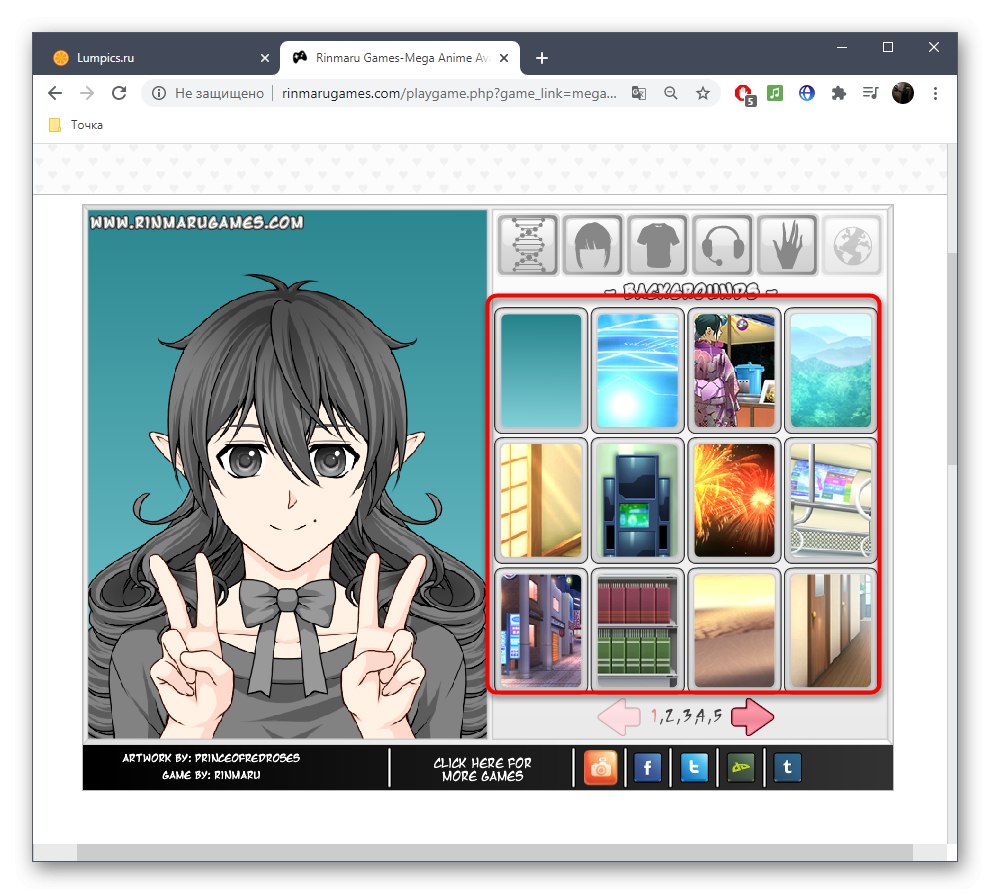Image resolution: width=990 pixels, height=894 pixels.
Task: Click the vertical page scrollbar
Action: pyautogui.click(x=952, y=359)
